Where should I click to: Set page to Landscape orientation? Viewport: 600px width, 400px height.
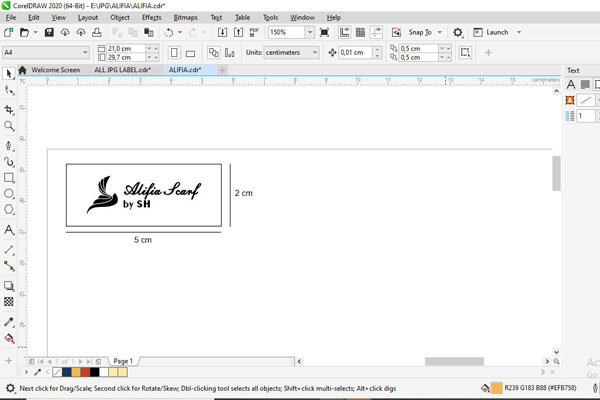190,53
